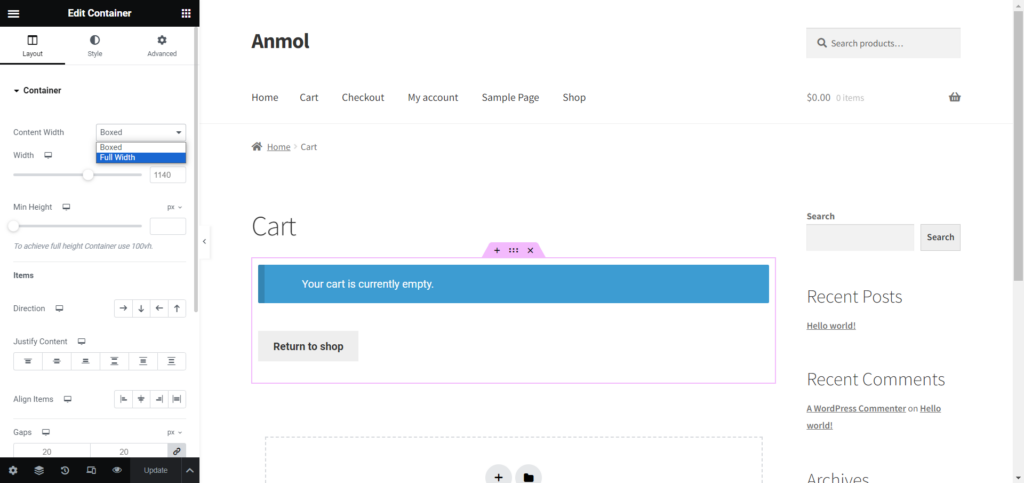Open the Advanced tab

click(x=162, y=46)
